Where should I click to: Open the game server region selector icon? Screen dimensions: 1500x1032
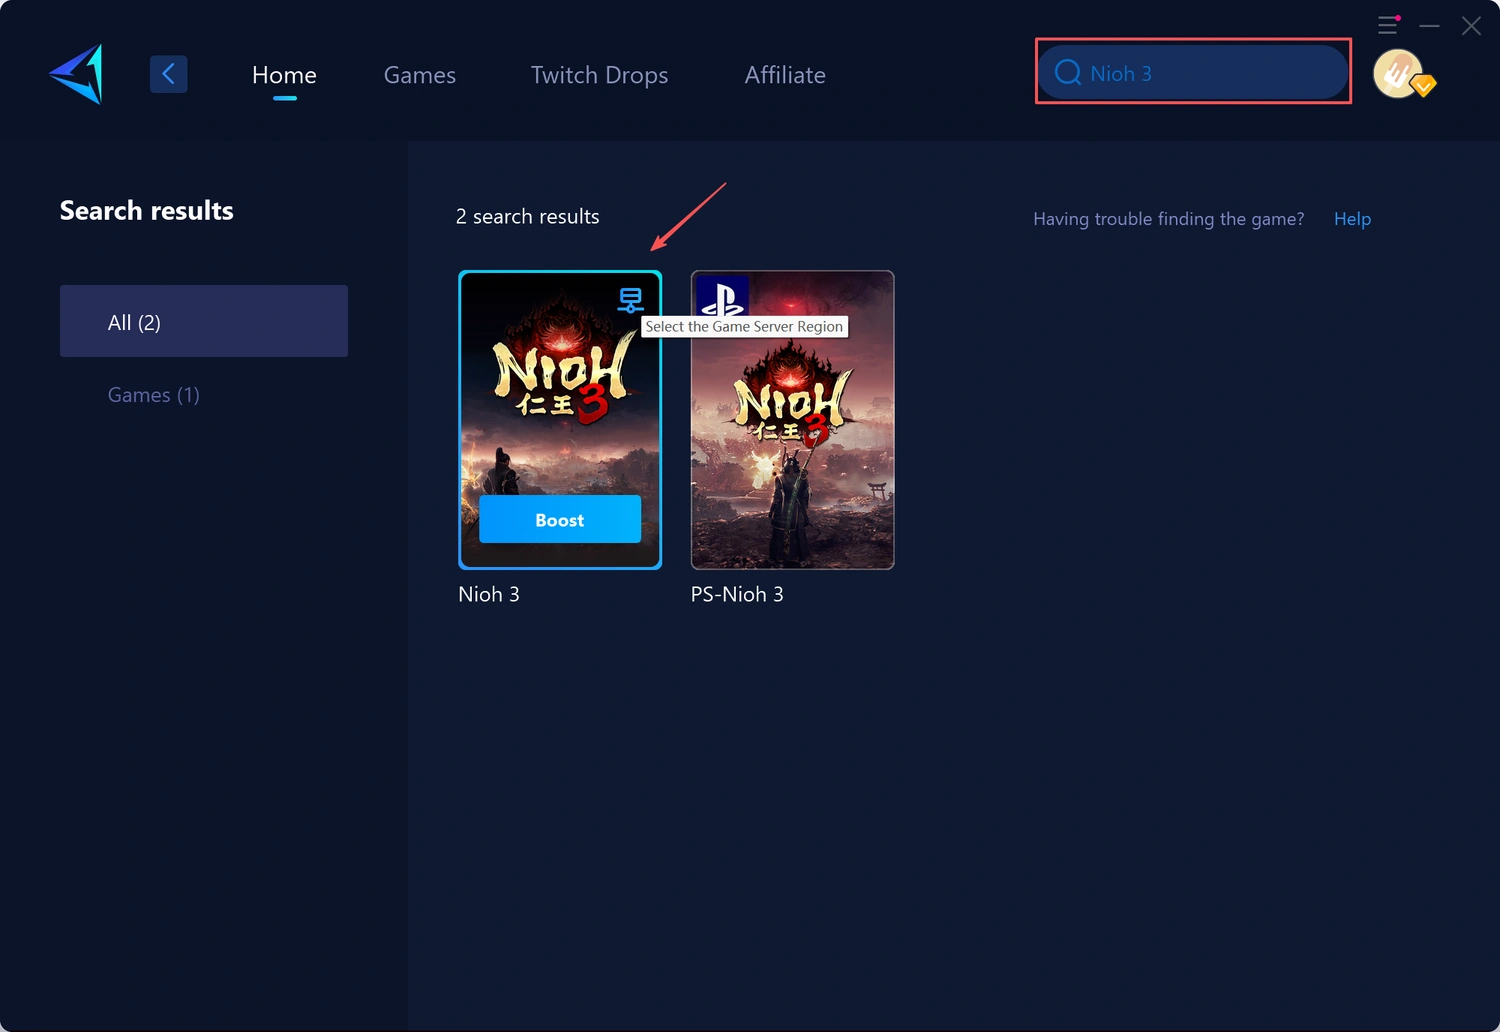tap(630, 299)
